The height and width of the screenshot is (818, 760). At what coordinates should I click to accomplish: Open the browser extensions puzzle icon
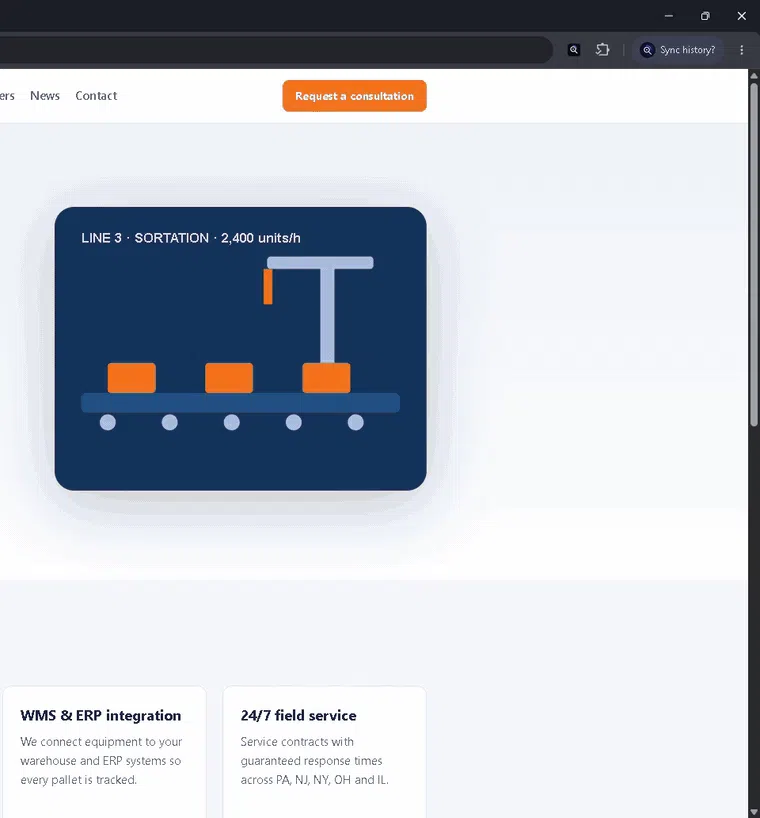pyautogui.click(x=602, y=50)
